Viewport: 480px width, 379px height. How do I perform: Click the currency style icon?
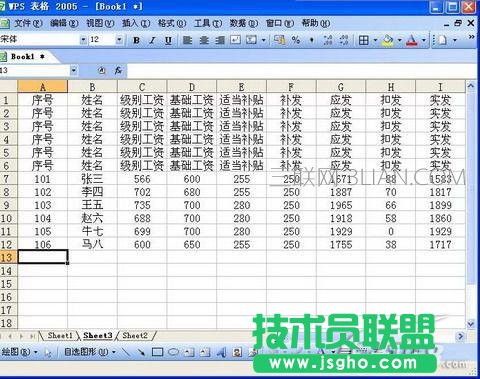pos(279,40)
